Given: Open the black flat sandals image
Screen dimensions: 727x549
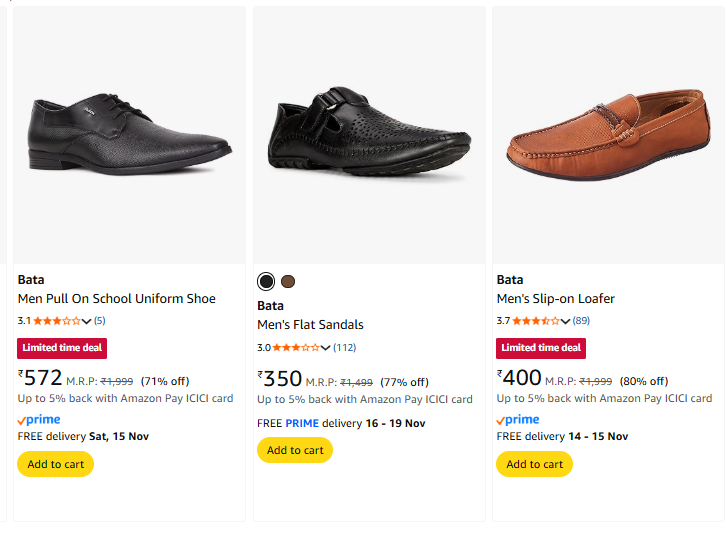Looking at the screenshot, I should click(x=369, y=135).
